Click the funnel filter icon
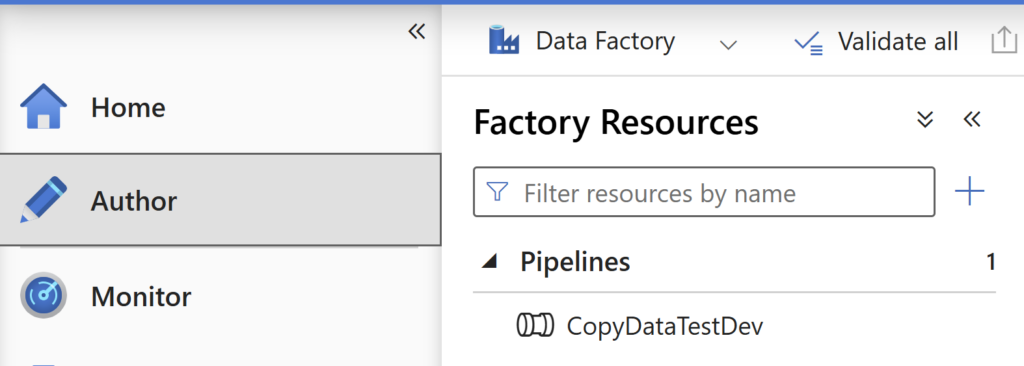The width and height of the screenshot is (1024, 366). coord(498,192)
